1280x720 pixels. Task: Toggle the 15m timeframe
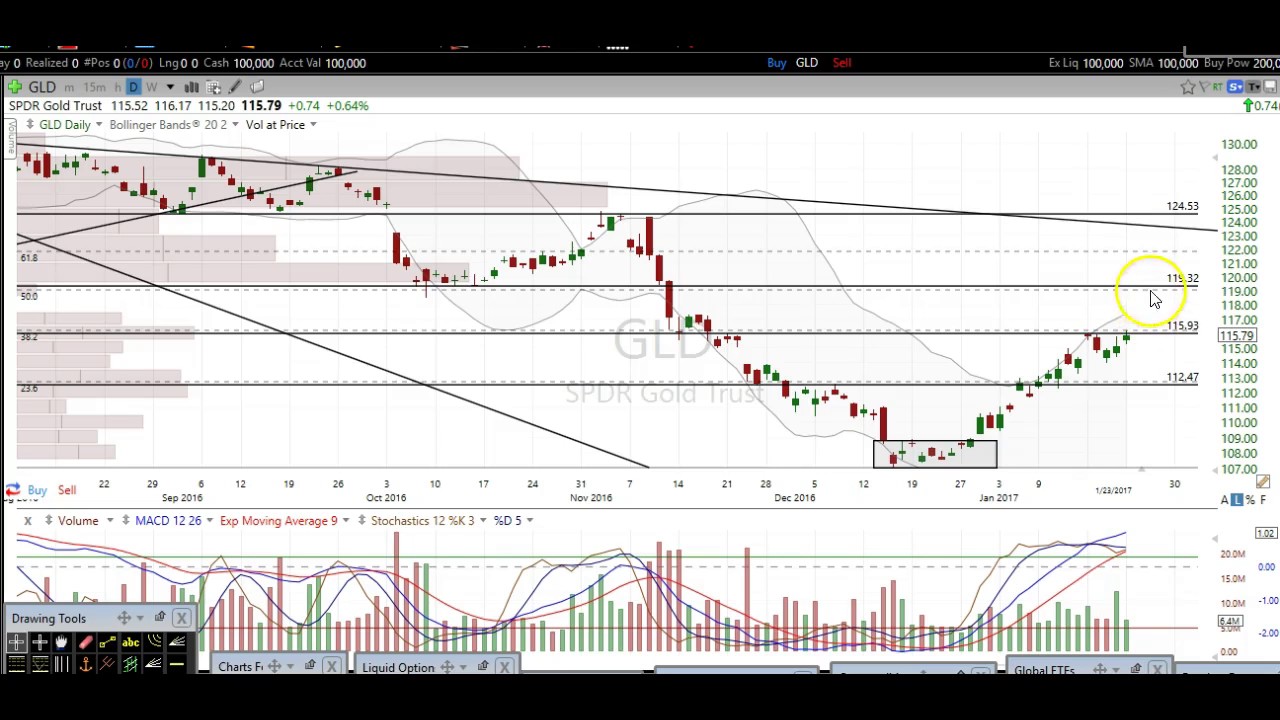pos(95,87)
